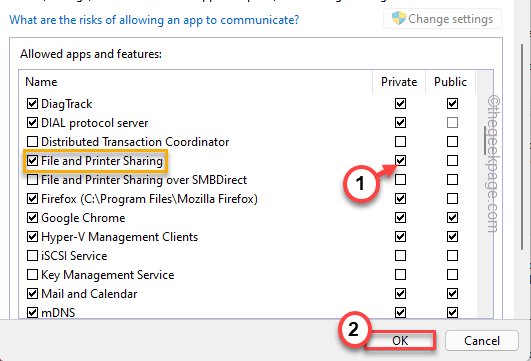531x361 pixels.
Task: Toggle Private for File and Printer Sharing
Action: tap(400, 161)
